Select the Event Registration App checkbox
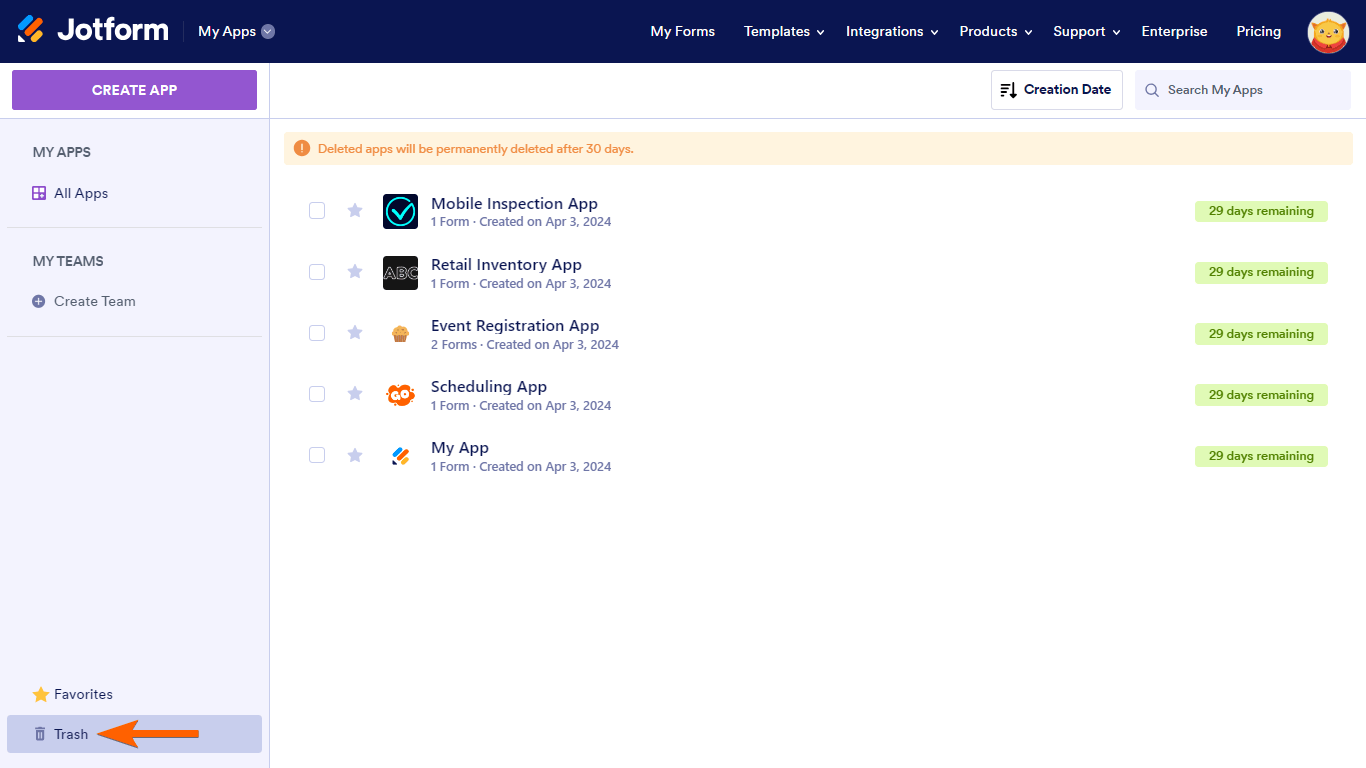1366x768 pixels. click(x=317, y=333)
